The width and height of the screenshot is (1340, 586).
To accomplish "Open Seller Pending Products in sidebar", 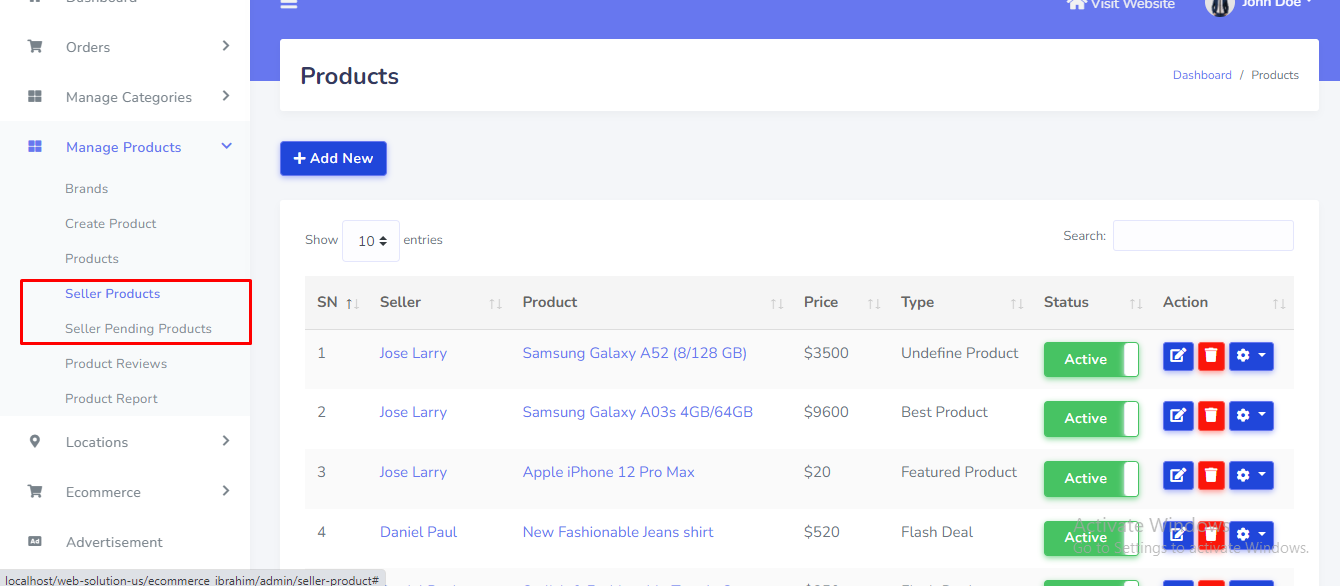I will point(138,329).
